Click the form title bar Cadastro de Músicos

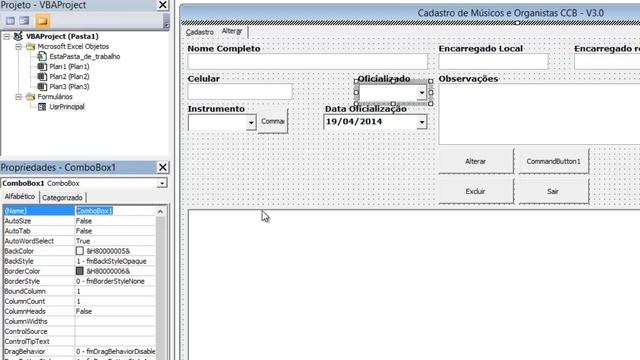point(410,13)
